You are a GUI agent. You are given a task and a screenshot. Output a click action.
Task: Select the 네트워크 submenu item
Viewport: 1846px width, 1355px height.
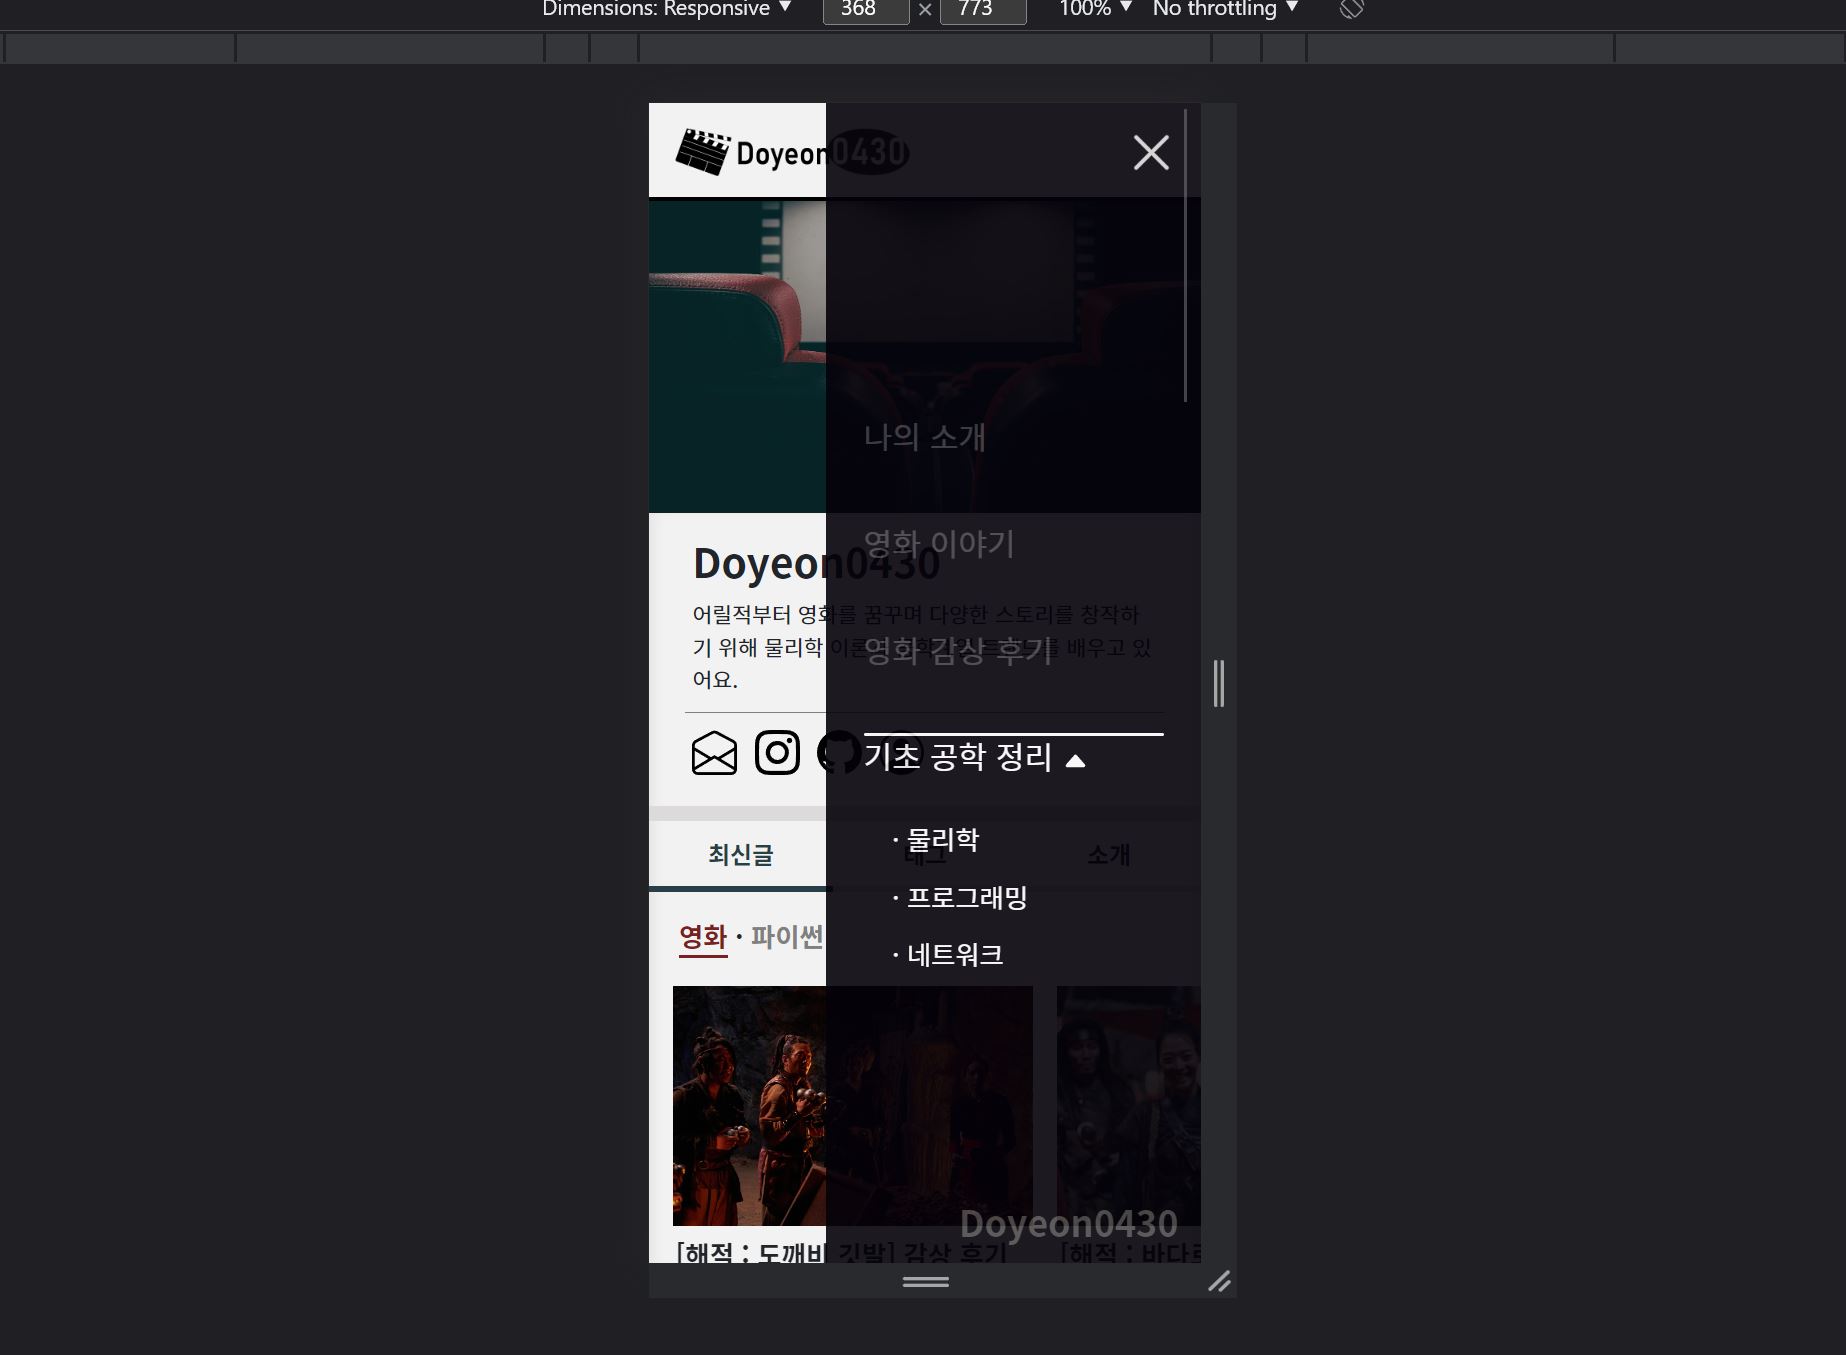point(954,955)
